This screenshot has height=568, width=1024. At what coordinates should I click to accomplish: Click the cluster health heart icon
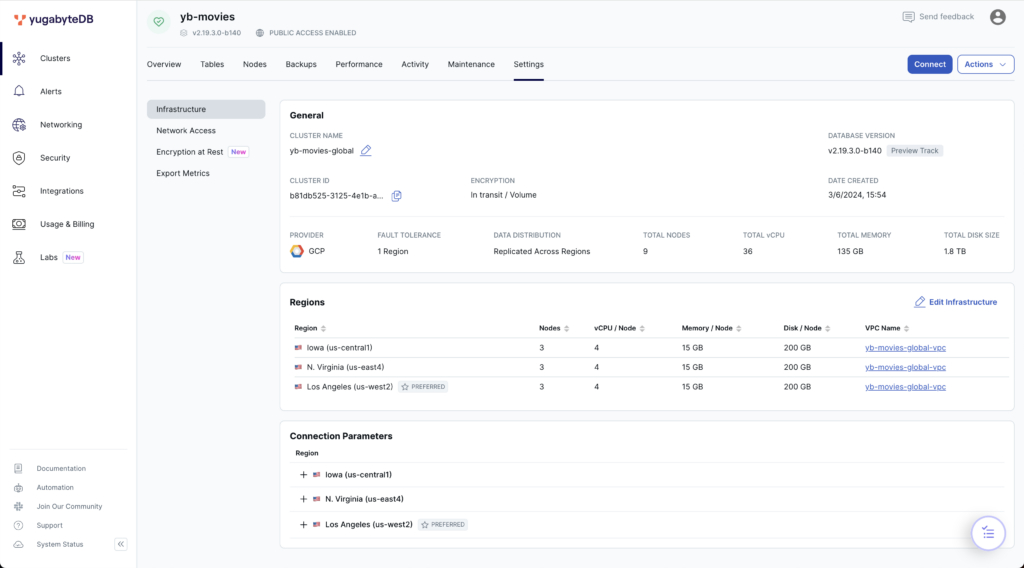click(159, 22)
